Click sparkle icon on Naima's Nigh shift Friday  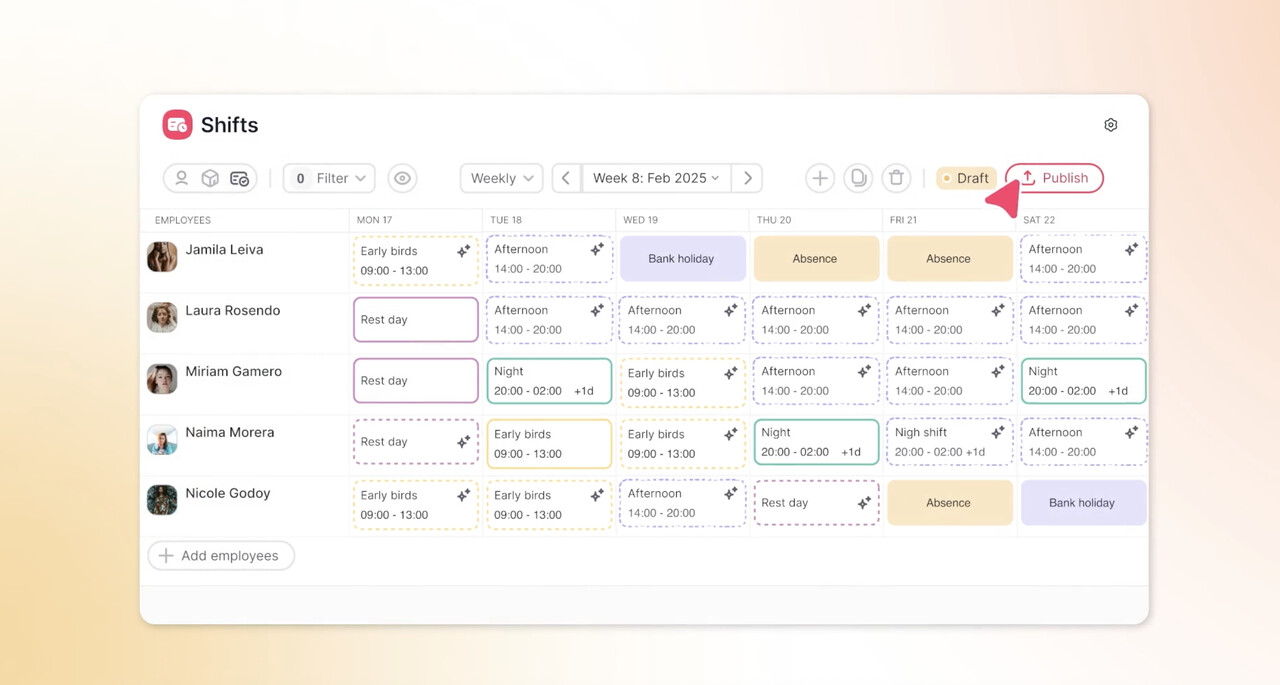pyautogui.click(x=998, y=432)
